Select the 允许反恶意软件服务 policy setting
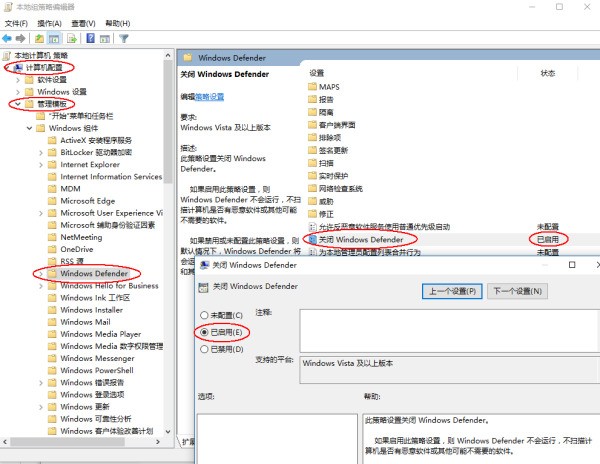Image resolution: width=600 pixels, height=464 pixels. click(x=379, y=227)
